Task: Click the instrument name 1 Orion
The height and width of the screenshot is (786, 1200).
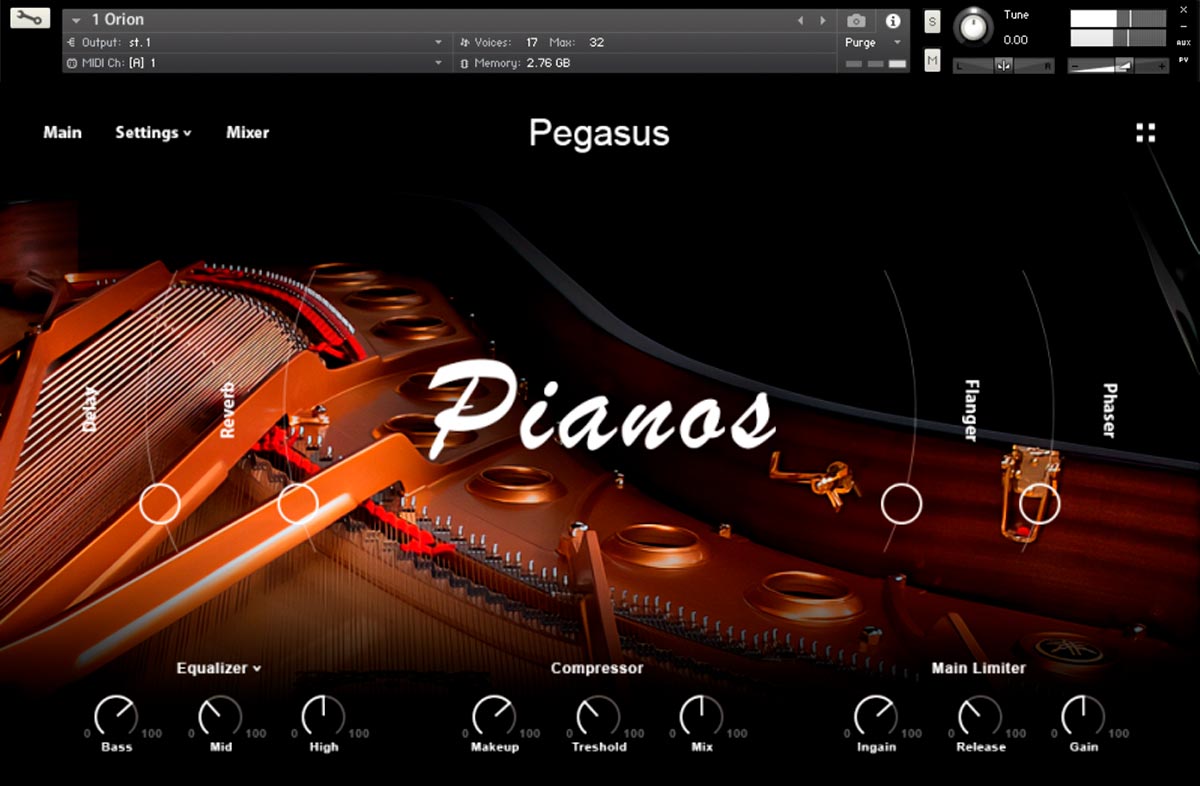Action: click(x=118, y=20)
